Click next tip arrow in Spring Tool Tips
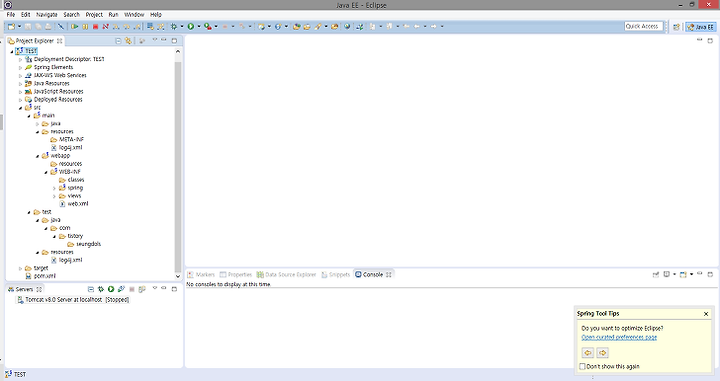 602,353
